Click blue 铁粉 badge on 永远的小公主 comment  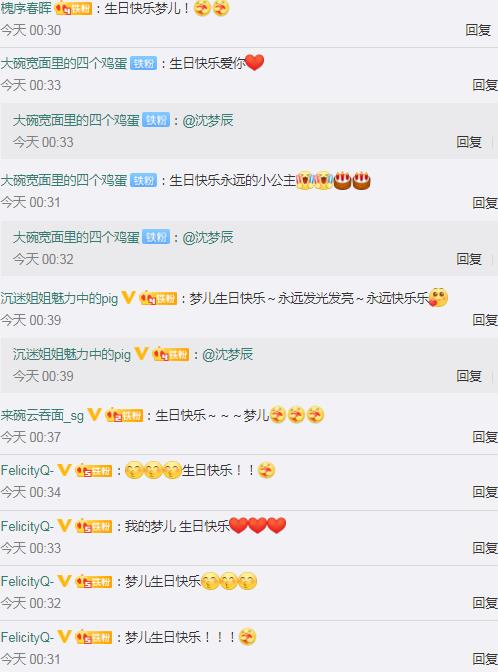pyautogui.click(x=143, y=180)
